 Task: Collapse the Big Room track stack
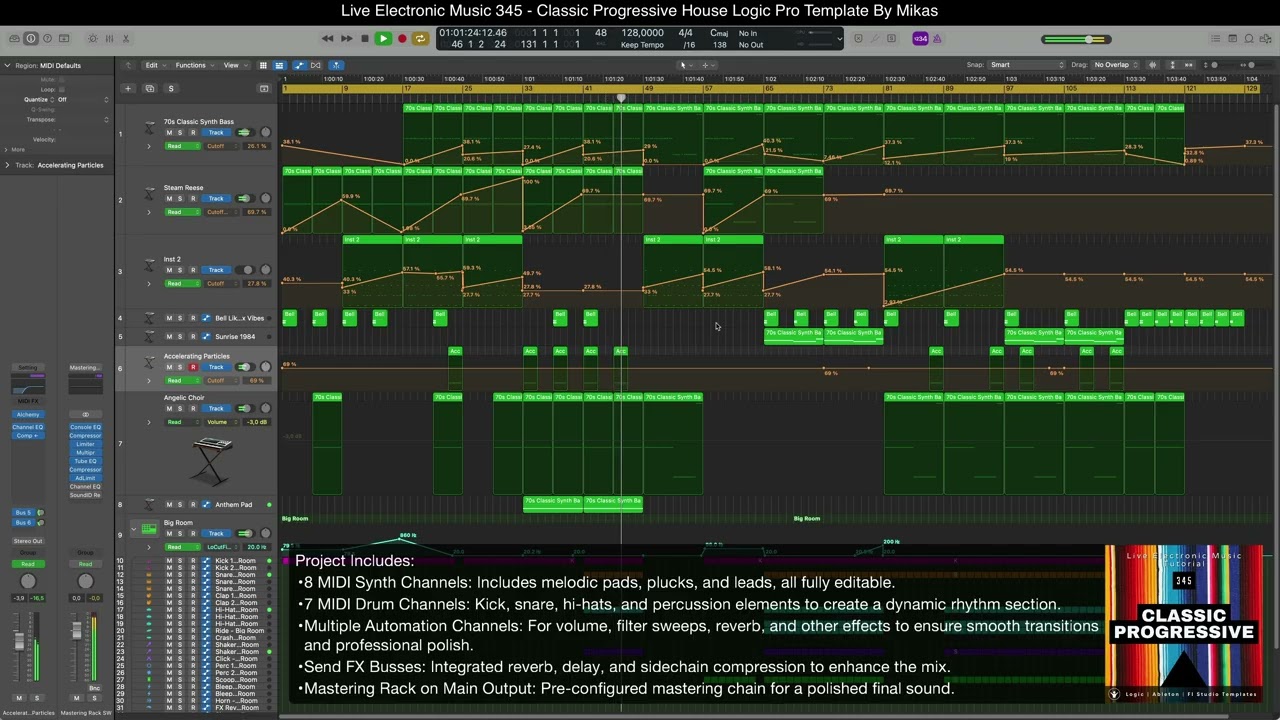tap(133, 528)
